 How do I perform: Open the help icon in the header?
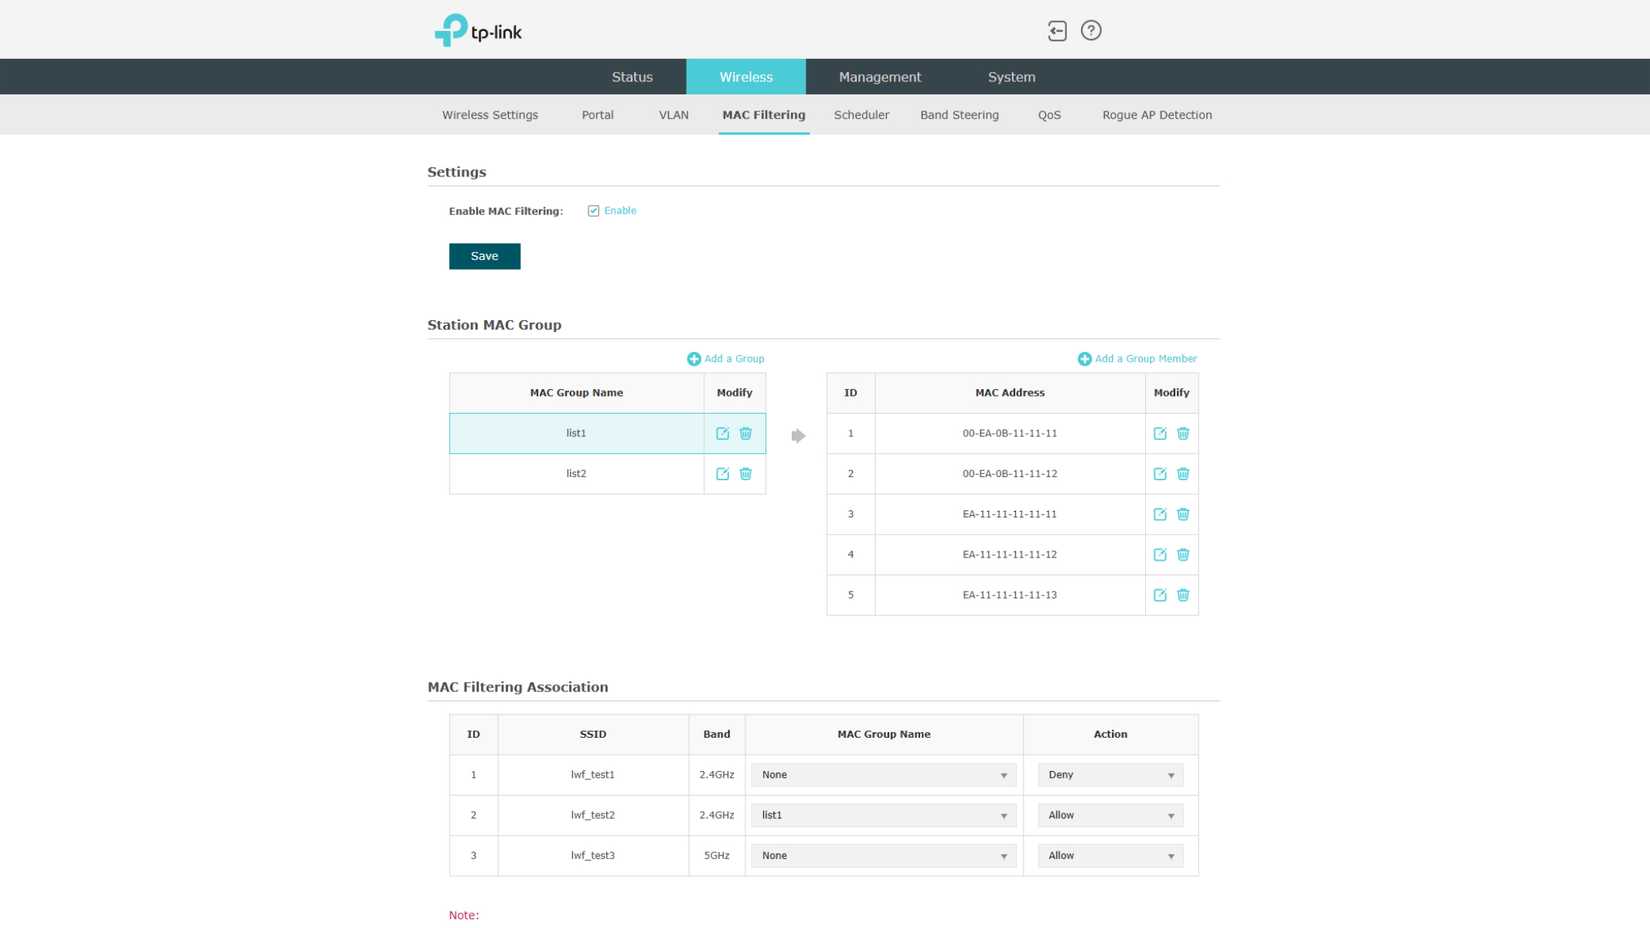tap(1091, 31)
